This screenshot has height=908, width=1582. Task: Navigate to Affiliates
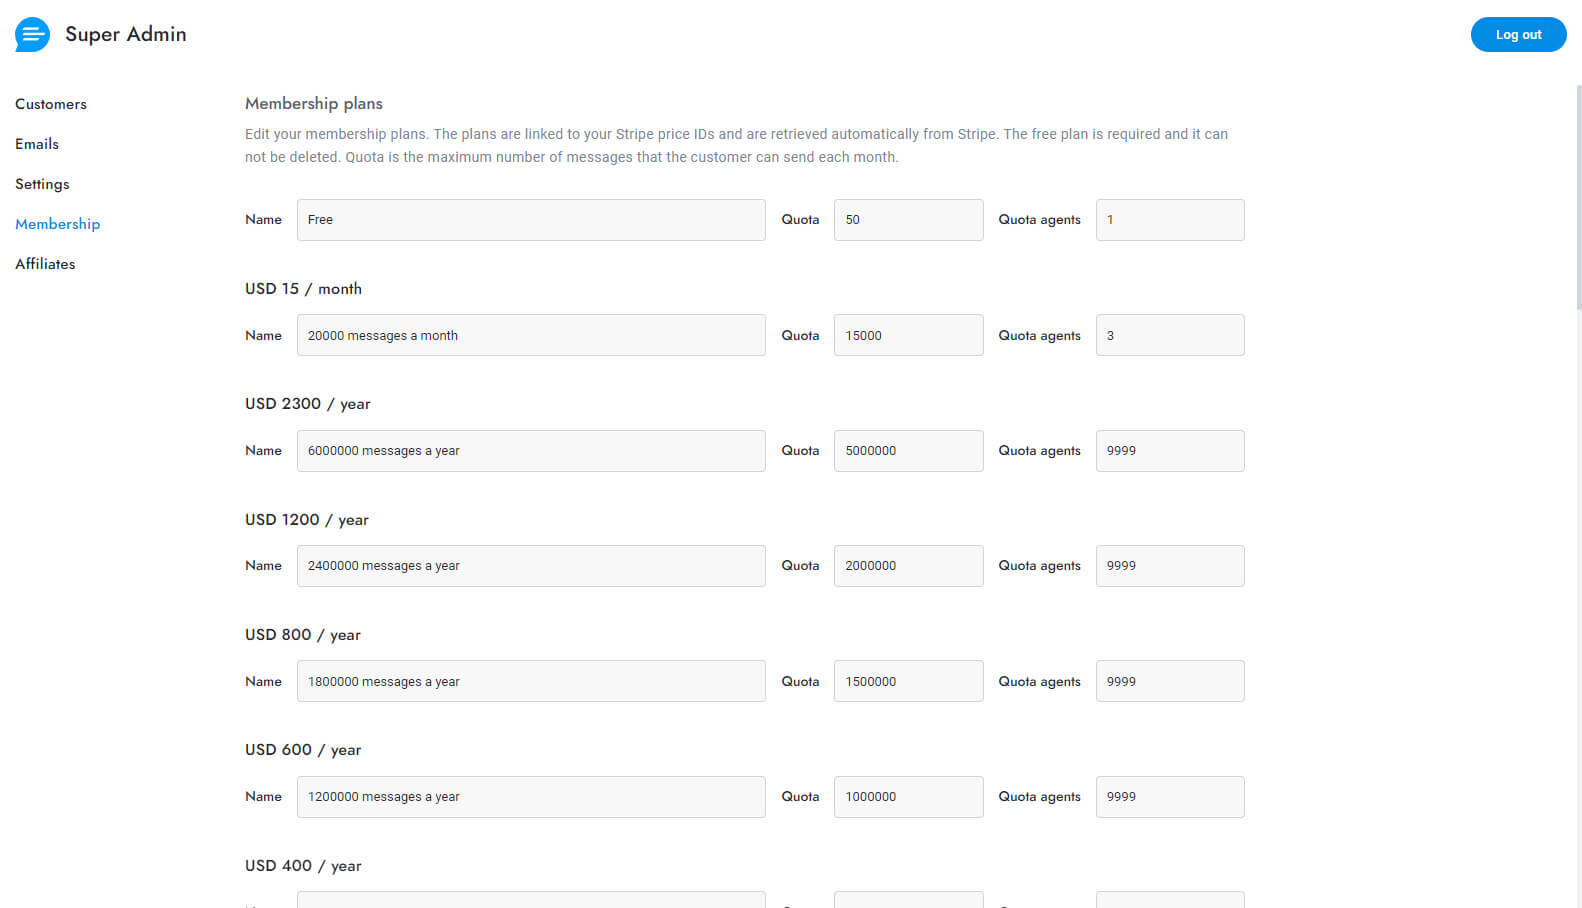coord(45,264)
